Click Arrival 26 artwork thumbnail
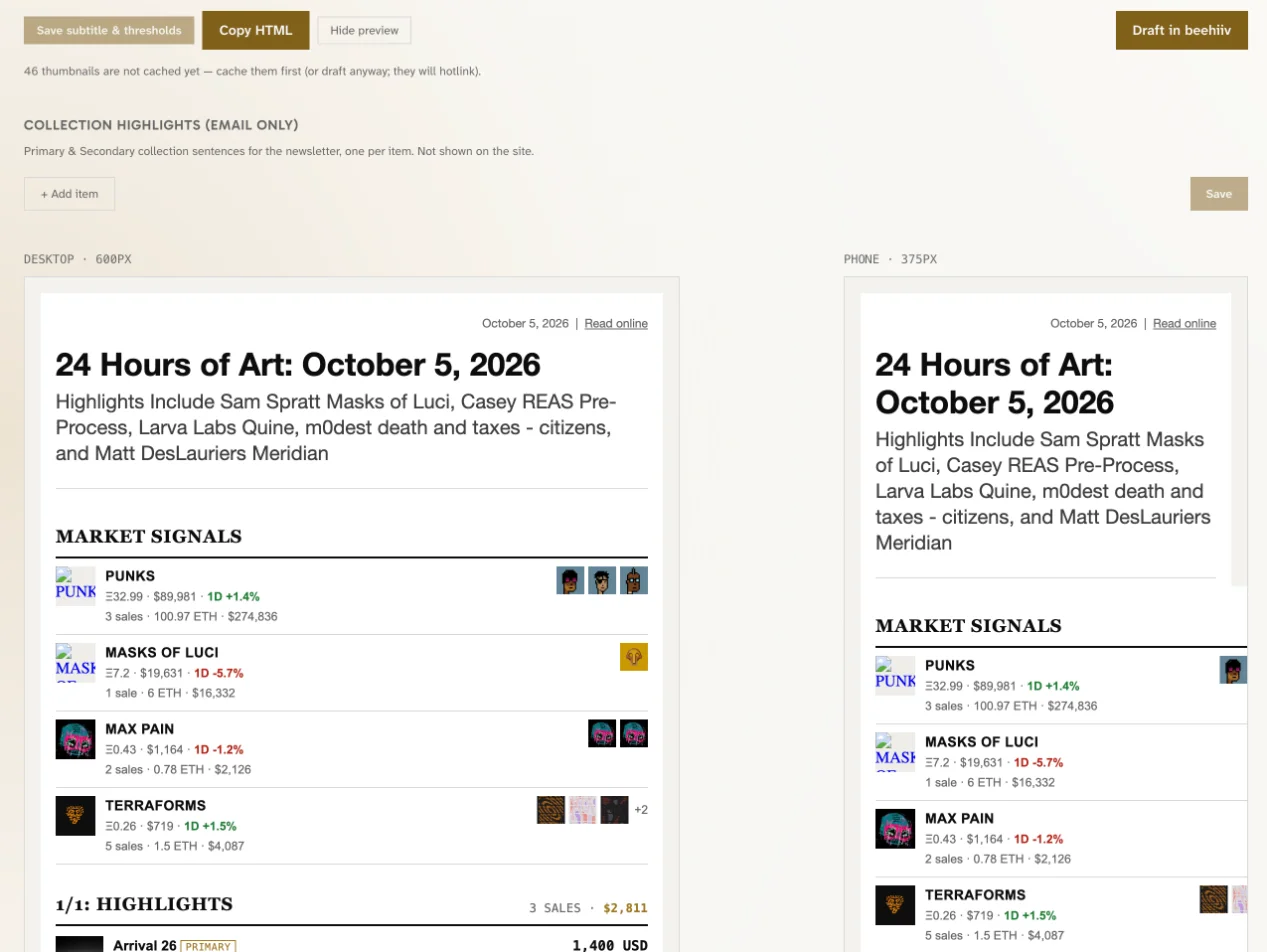 pyautogui.click(x=80, y=944)
